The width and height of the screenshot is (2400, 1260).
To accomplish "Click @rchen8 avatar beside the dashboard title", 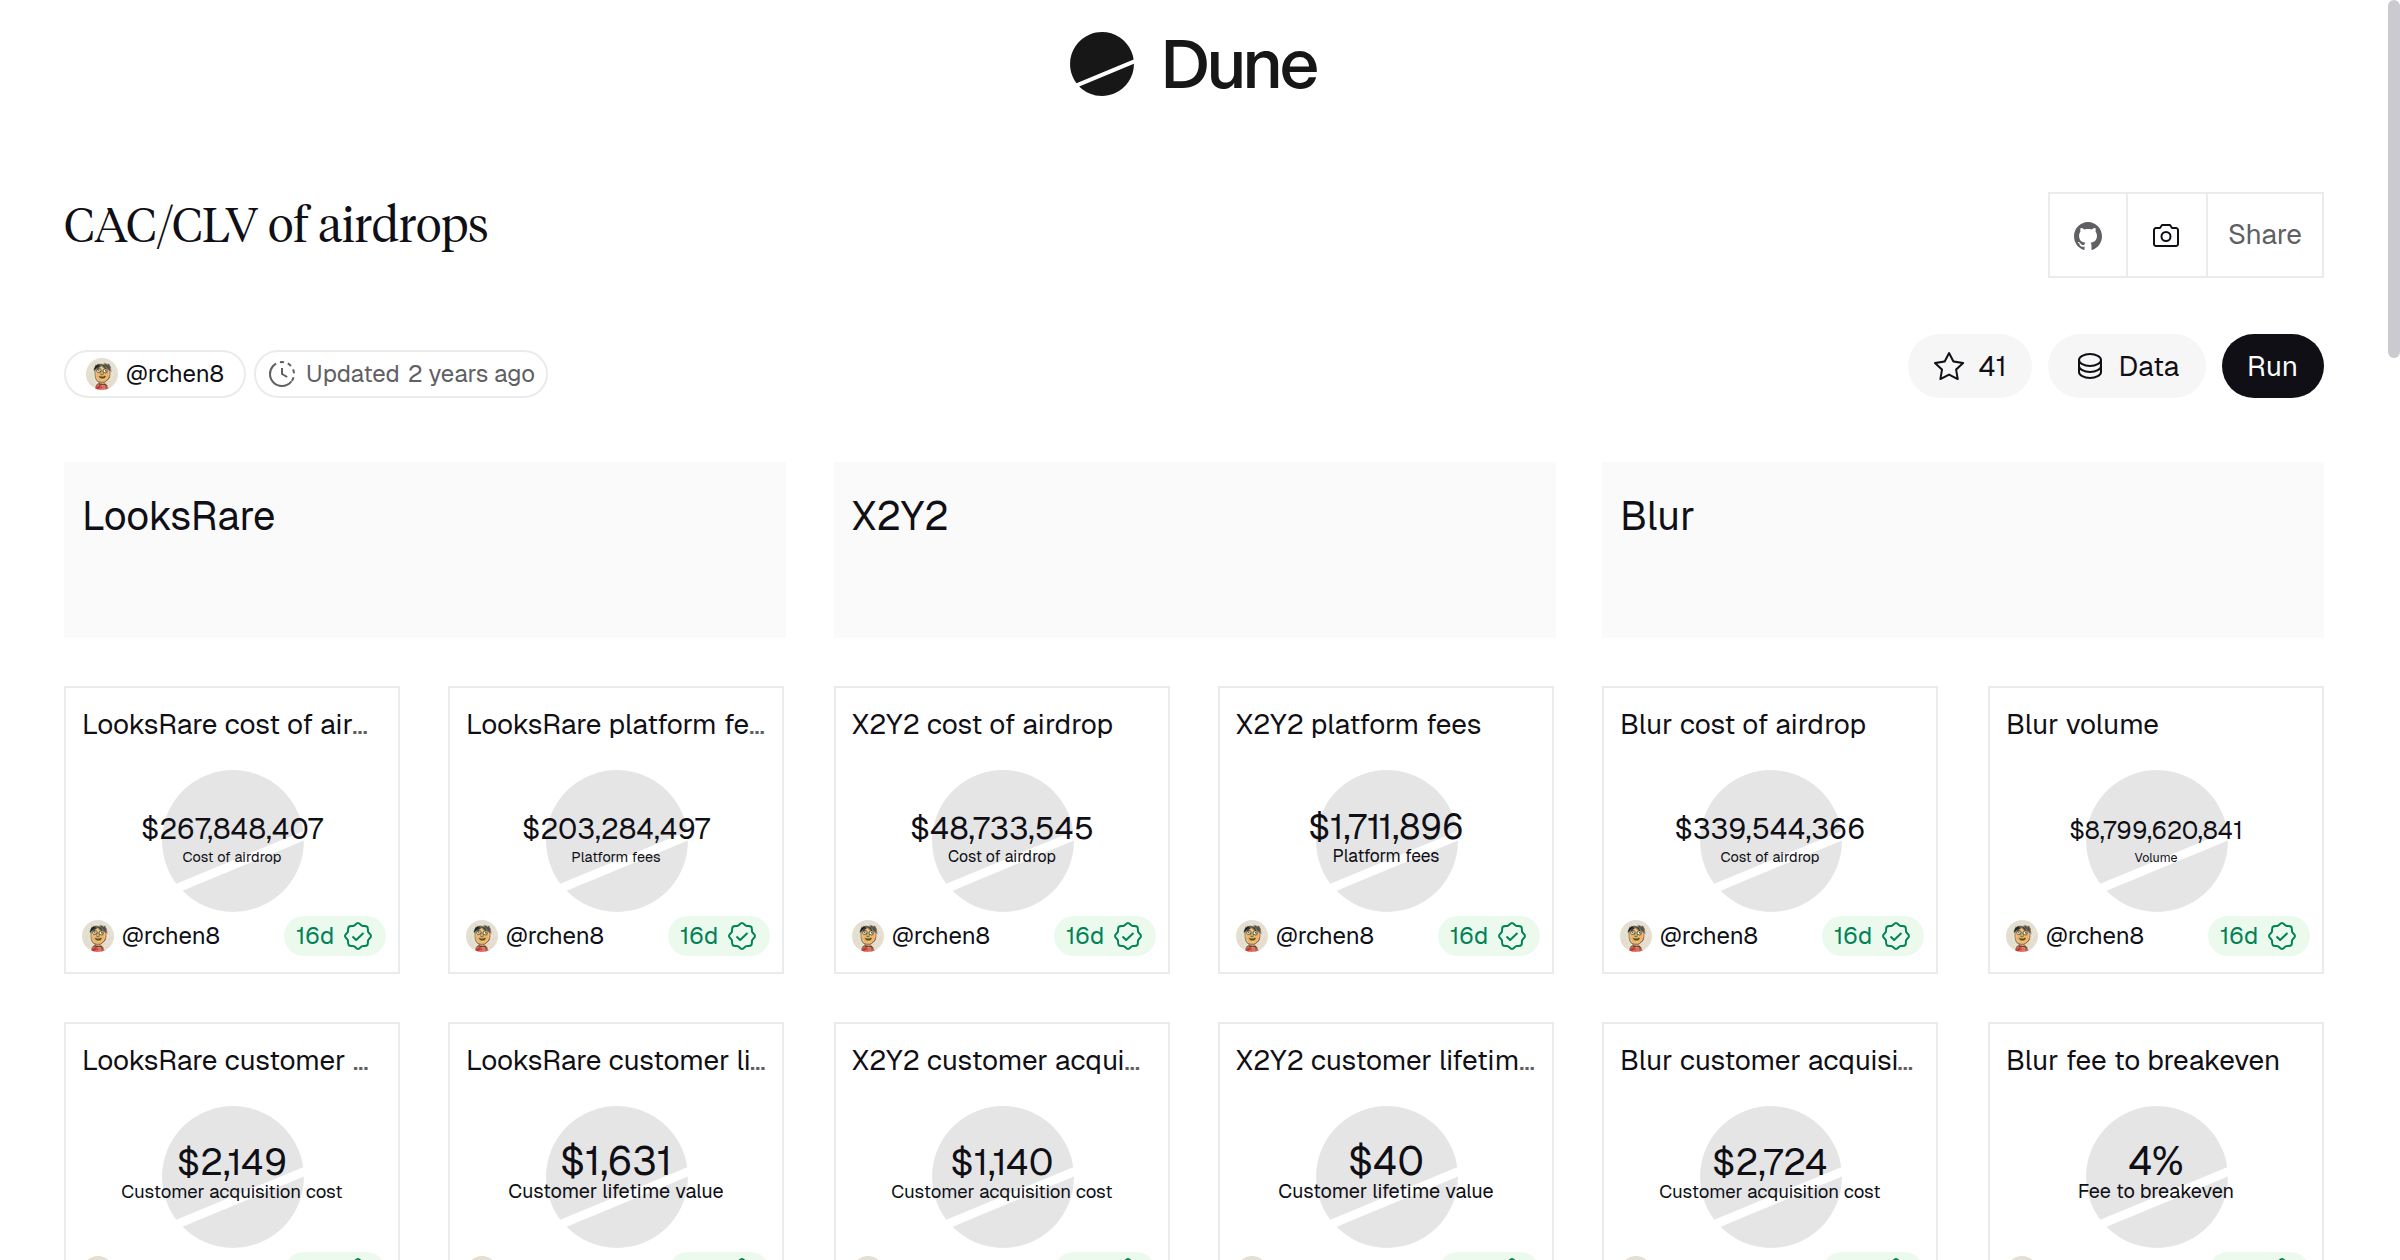I will tap(101, 373).
